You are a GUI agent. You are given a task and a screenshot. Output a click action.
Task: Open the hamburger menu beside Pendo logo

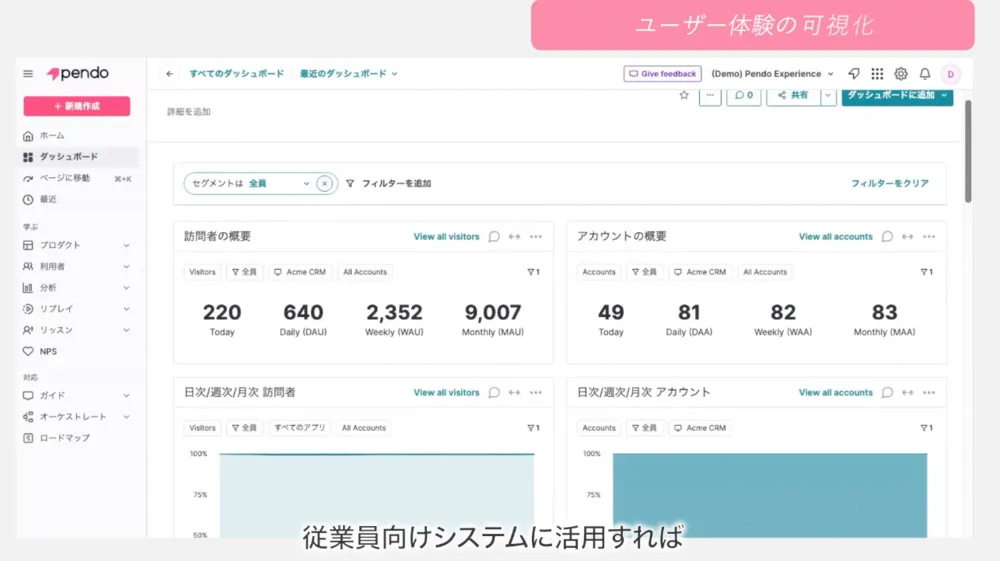pyautogui.click(x=28, y=74)
